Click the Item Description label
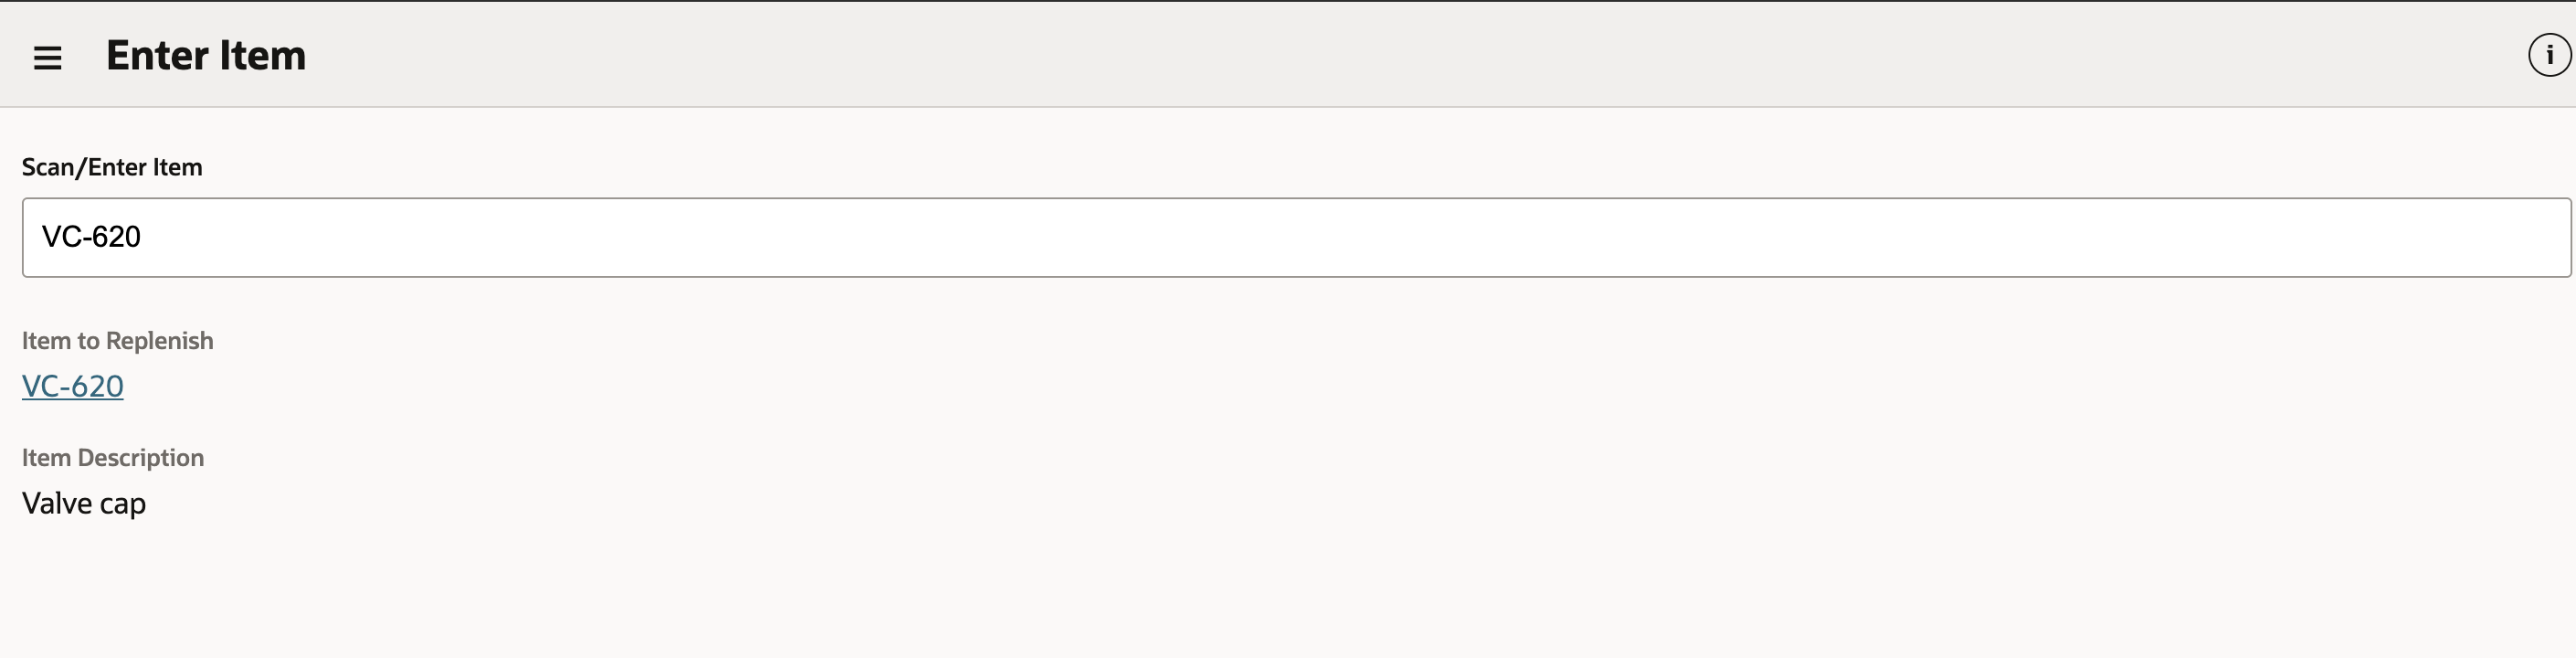Screen dimensions: 2576x658 point(113,458)
